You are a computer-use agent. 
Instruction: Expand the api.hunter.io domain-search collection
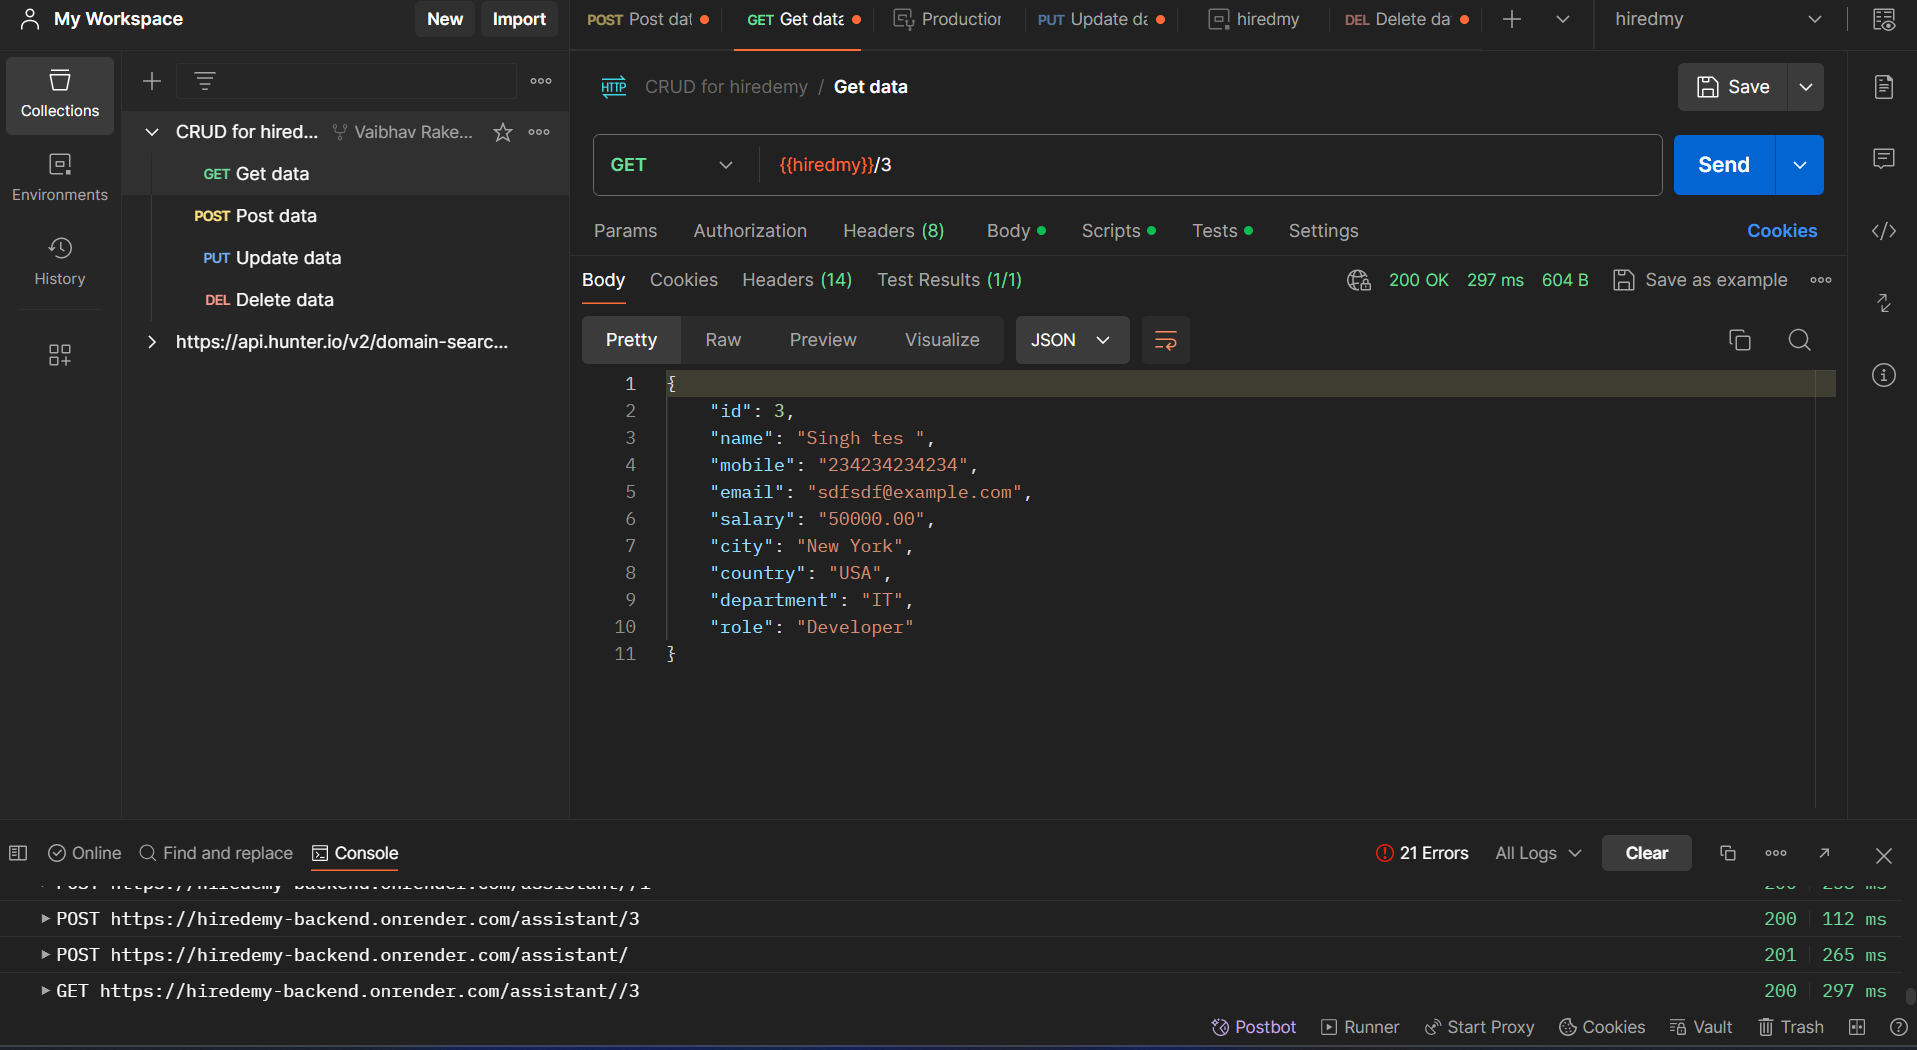(x=152, y=342)
